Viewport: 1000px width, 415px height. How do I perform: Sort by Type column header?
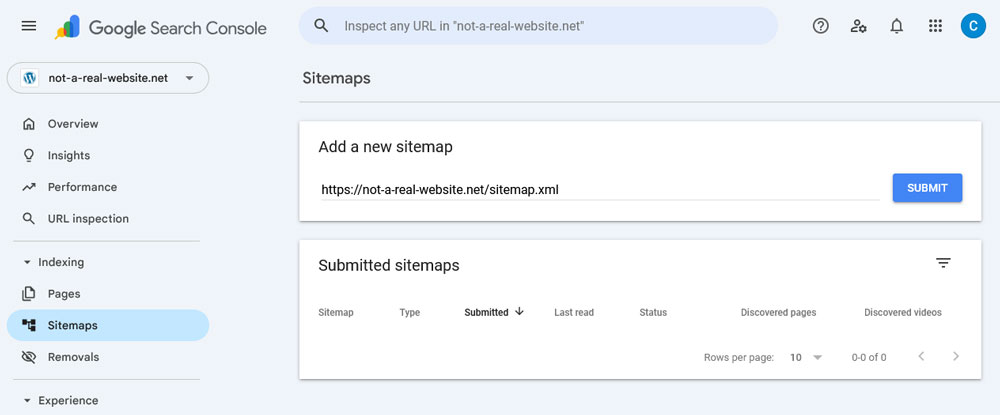pyautogui.click(x=409, y=312)
